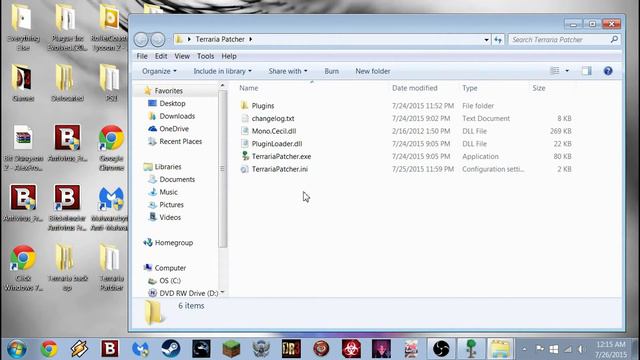Select Recent Places in navigation pane
640x360 pixels.
pyautogui.click(x=180, y=142)
